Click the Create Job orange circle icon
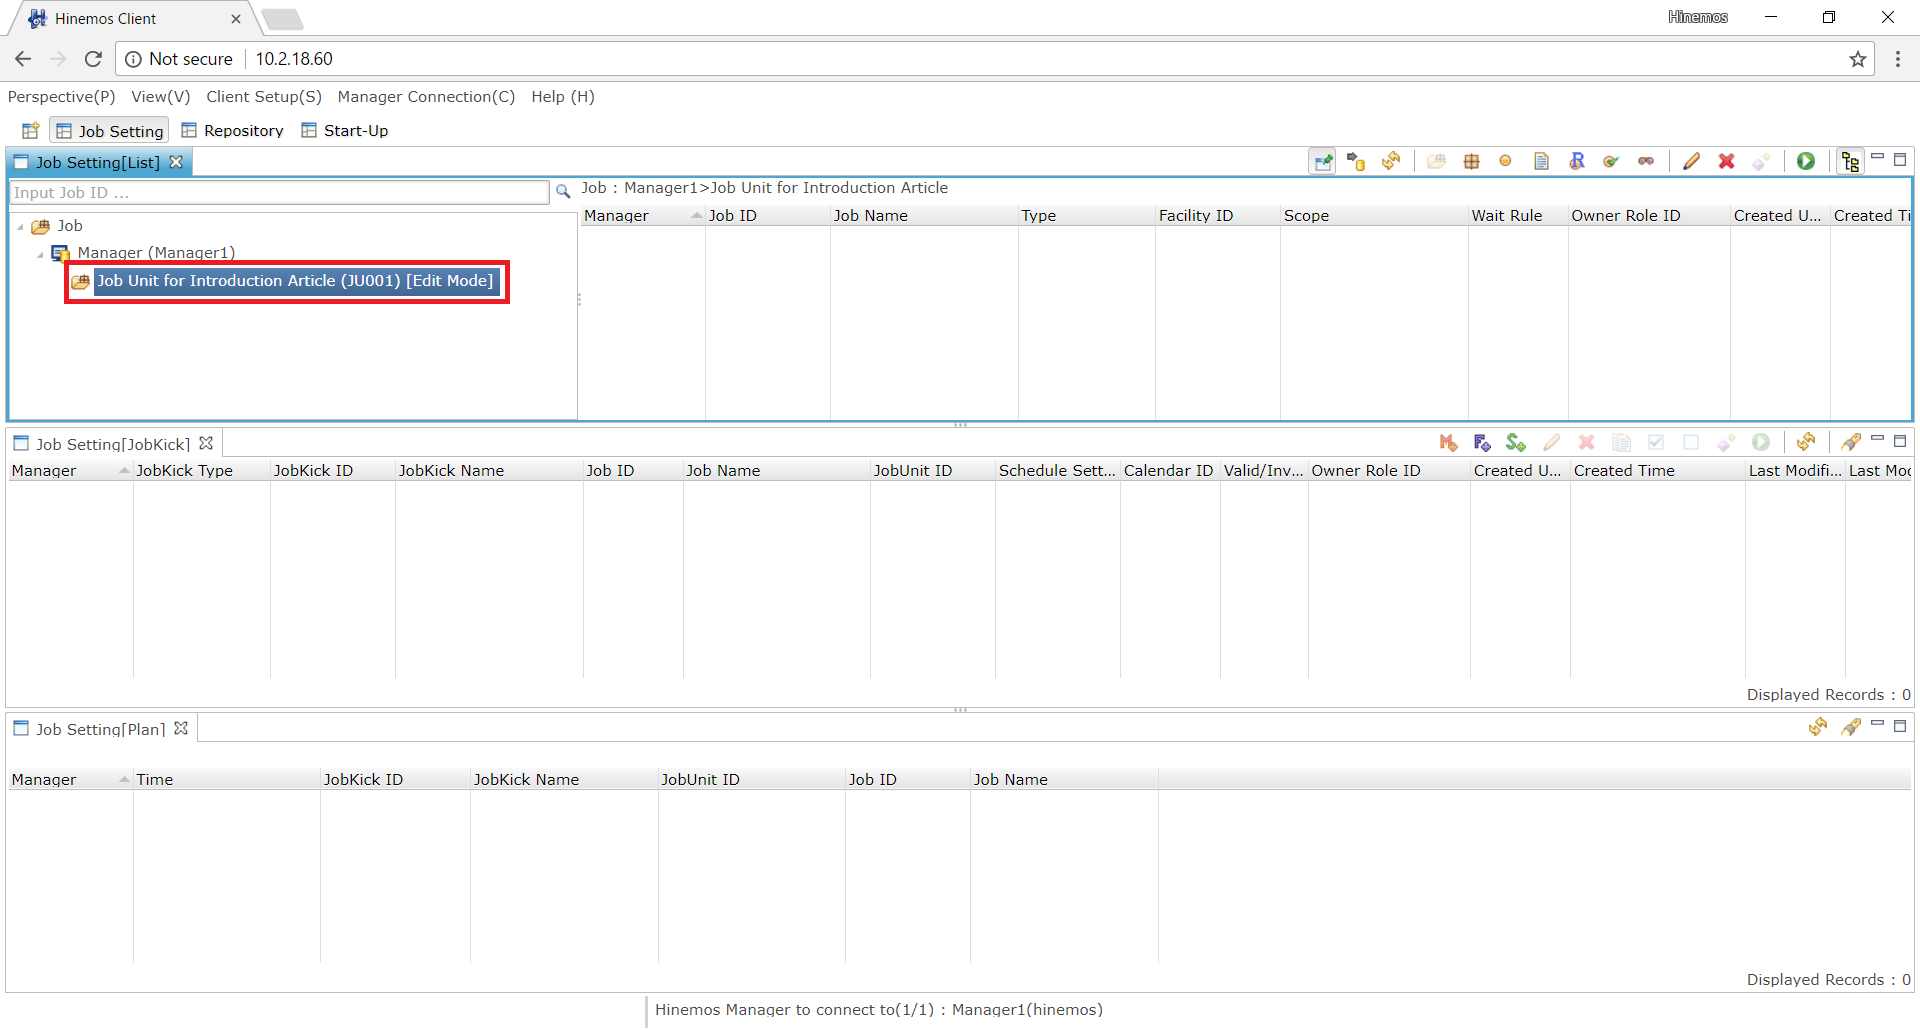 pos(1506,161)
